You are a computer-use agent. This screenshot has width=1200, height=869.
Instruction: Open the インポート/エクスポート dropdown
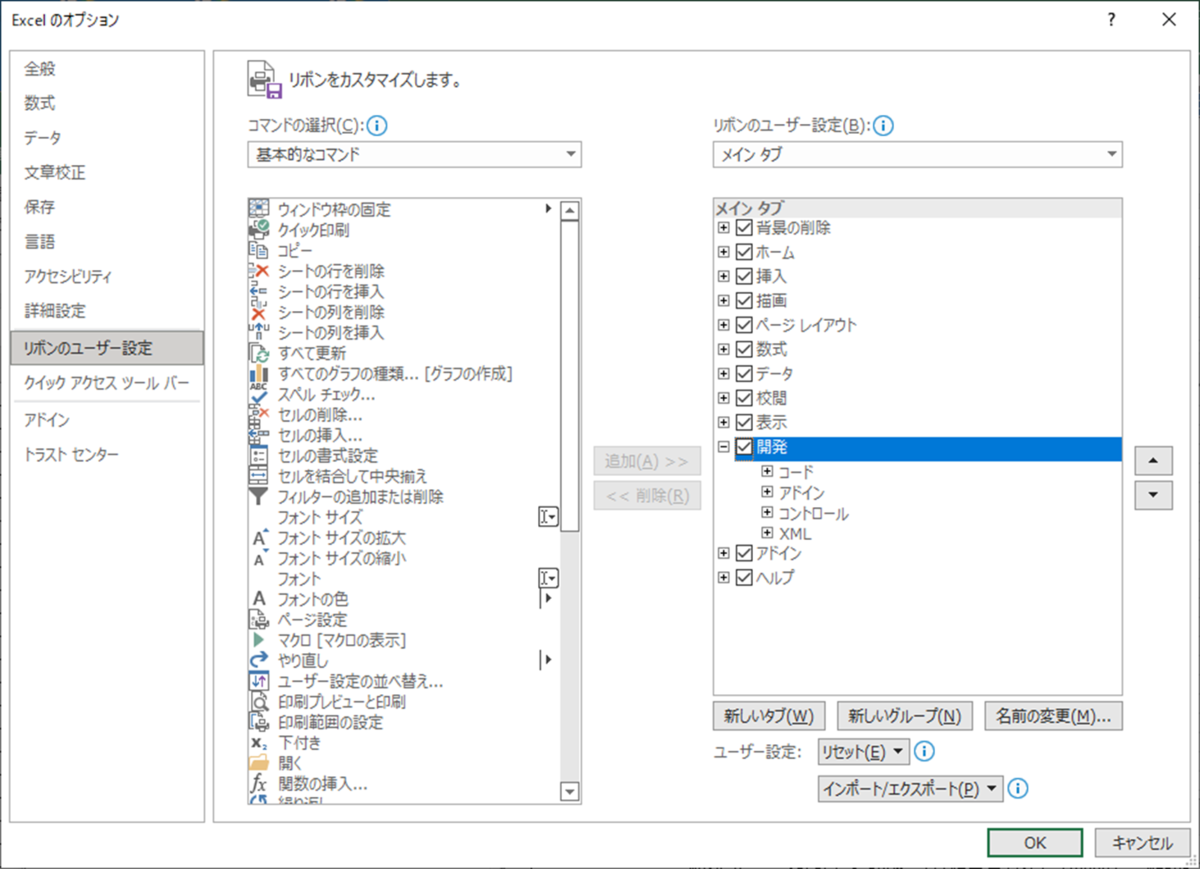click(910, 789)
